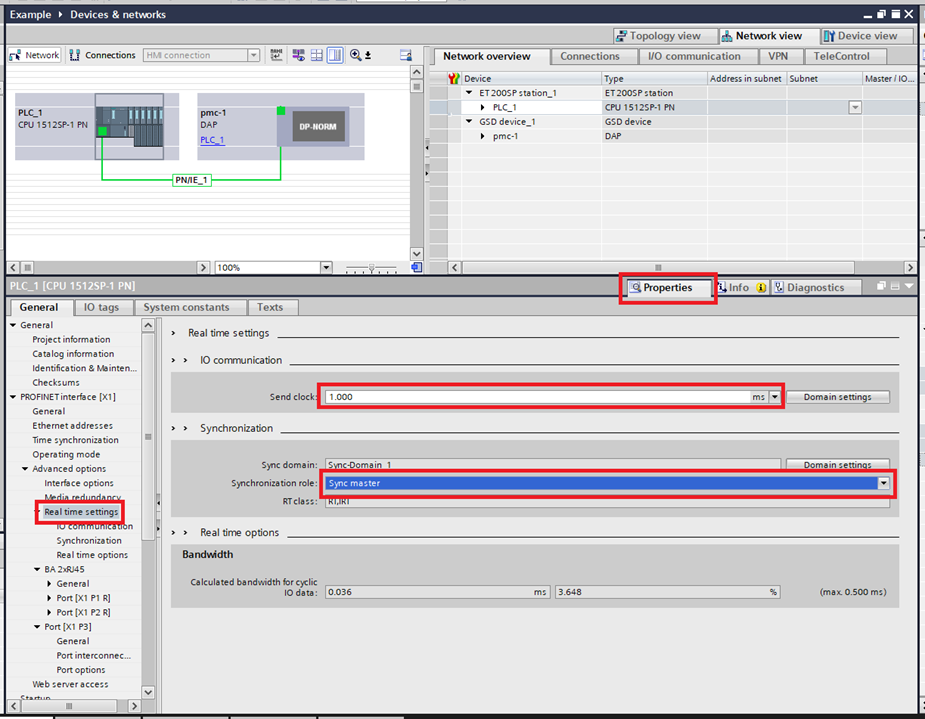Collapse ET200SP station_1 in Network overview
The width and height of the screenshot is (925, 719).
pyautogui.click(x=468, y=92)
